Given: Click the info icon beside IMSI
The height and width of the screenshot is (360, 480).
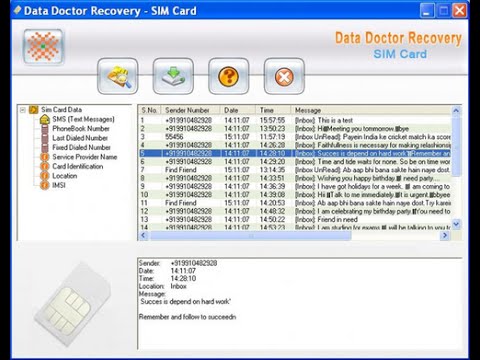Looking at the screenshot, I should [x=45, y=185].
